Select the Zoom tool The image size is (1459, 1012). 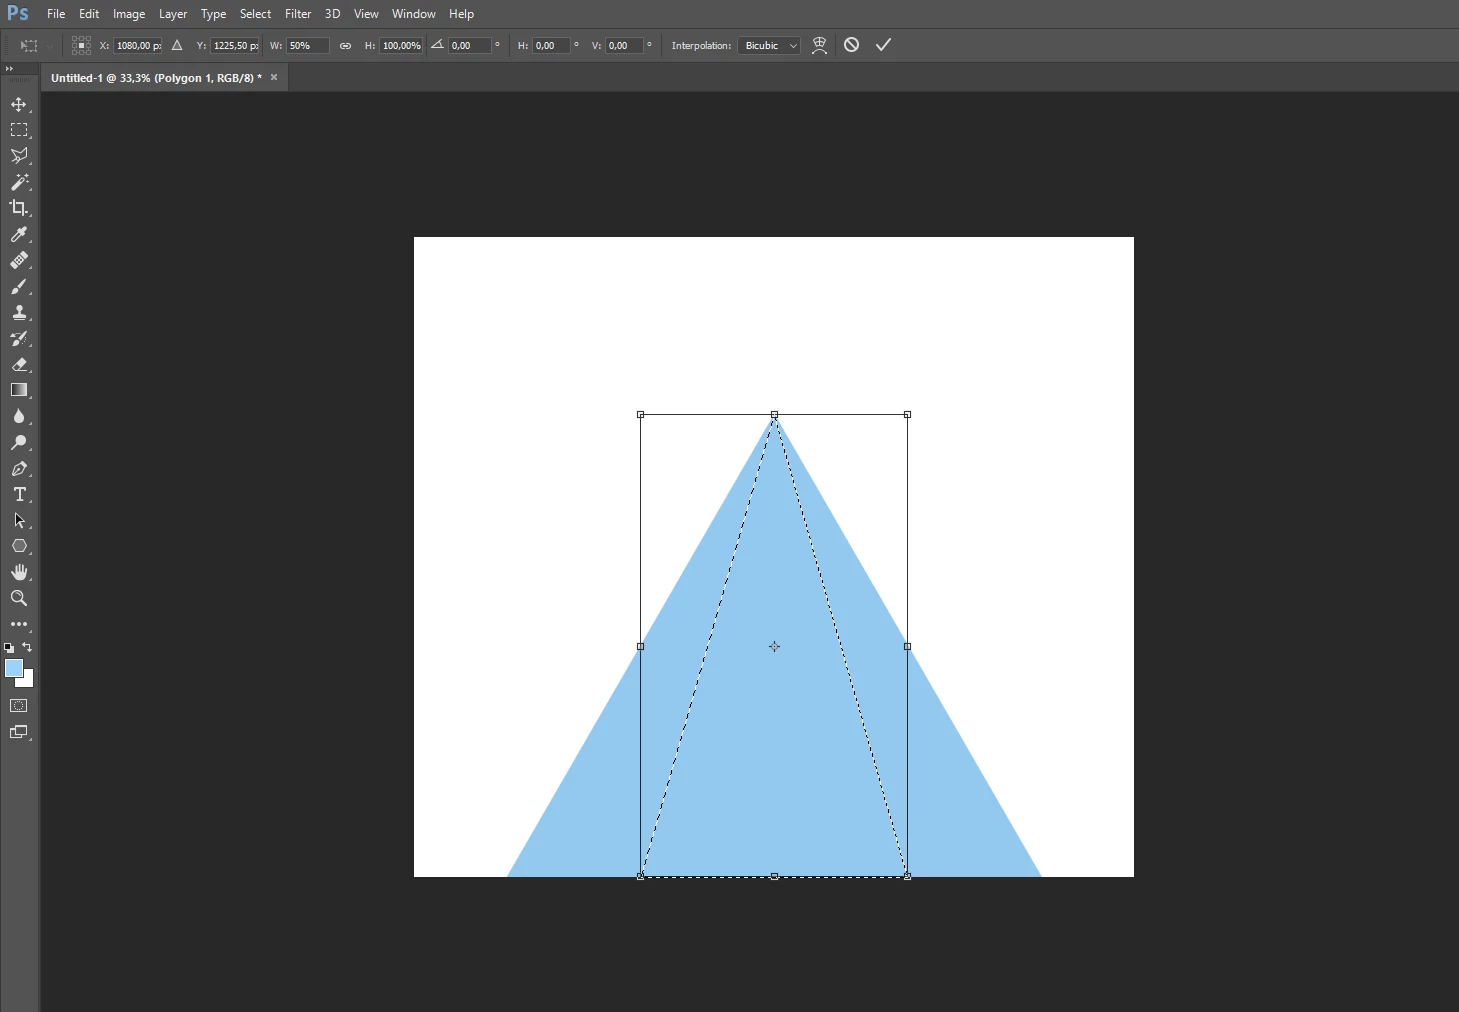click(19, 598)
